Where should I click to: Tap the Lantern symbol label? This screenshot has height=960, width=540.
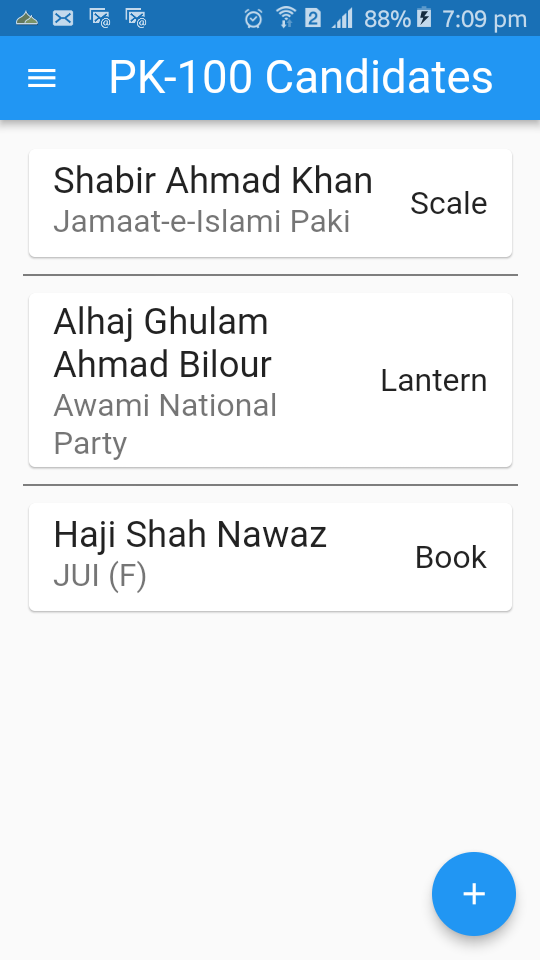pyautogui.click(x=433, y=380)
